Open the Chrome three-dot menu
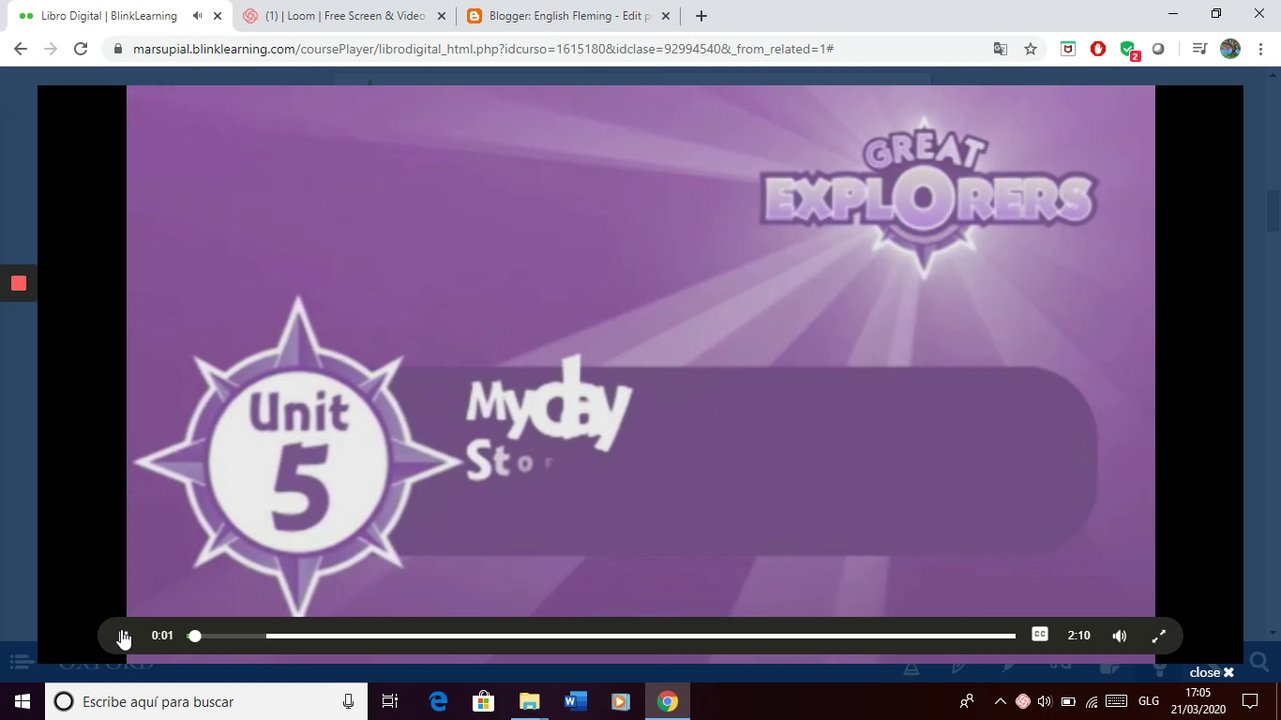The image size is (1281, 720). pyautogui.click(x=1260, y=48)
